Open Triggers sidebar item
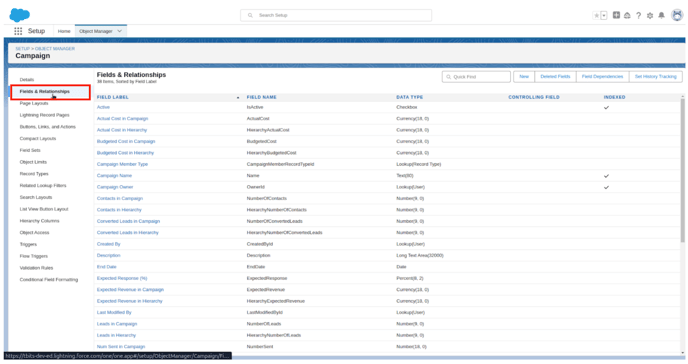Image resolution: width=688 pixels, height=364 pixels. [x=28, y=245]
